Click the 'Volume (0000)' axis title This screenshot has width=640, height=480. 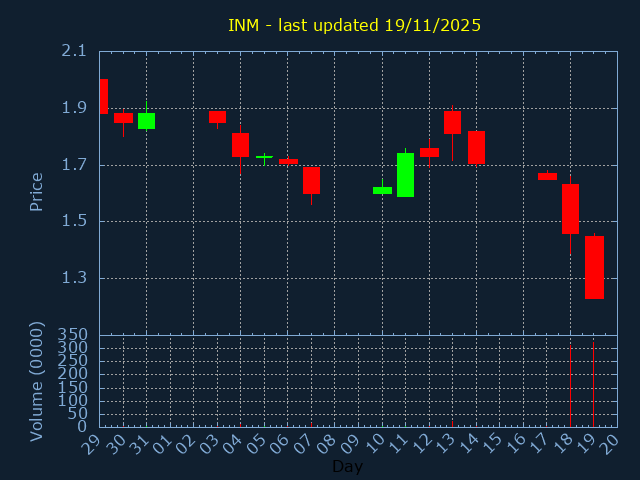36,382
